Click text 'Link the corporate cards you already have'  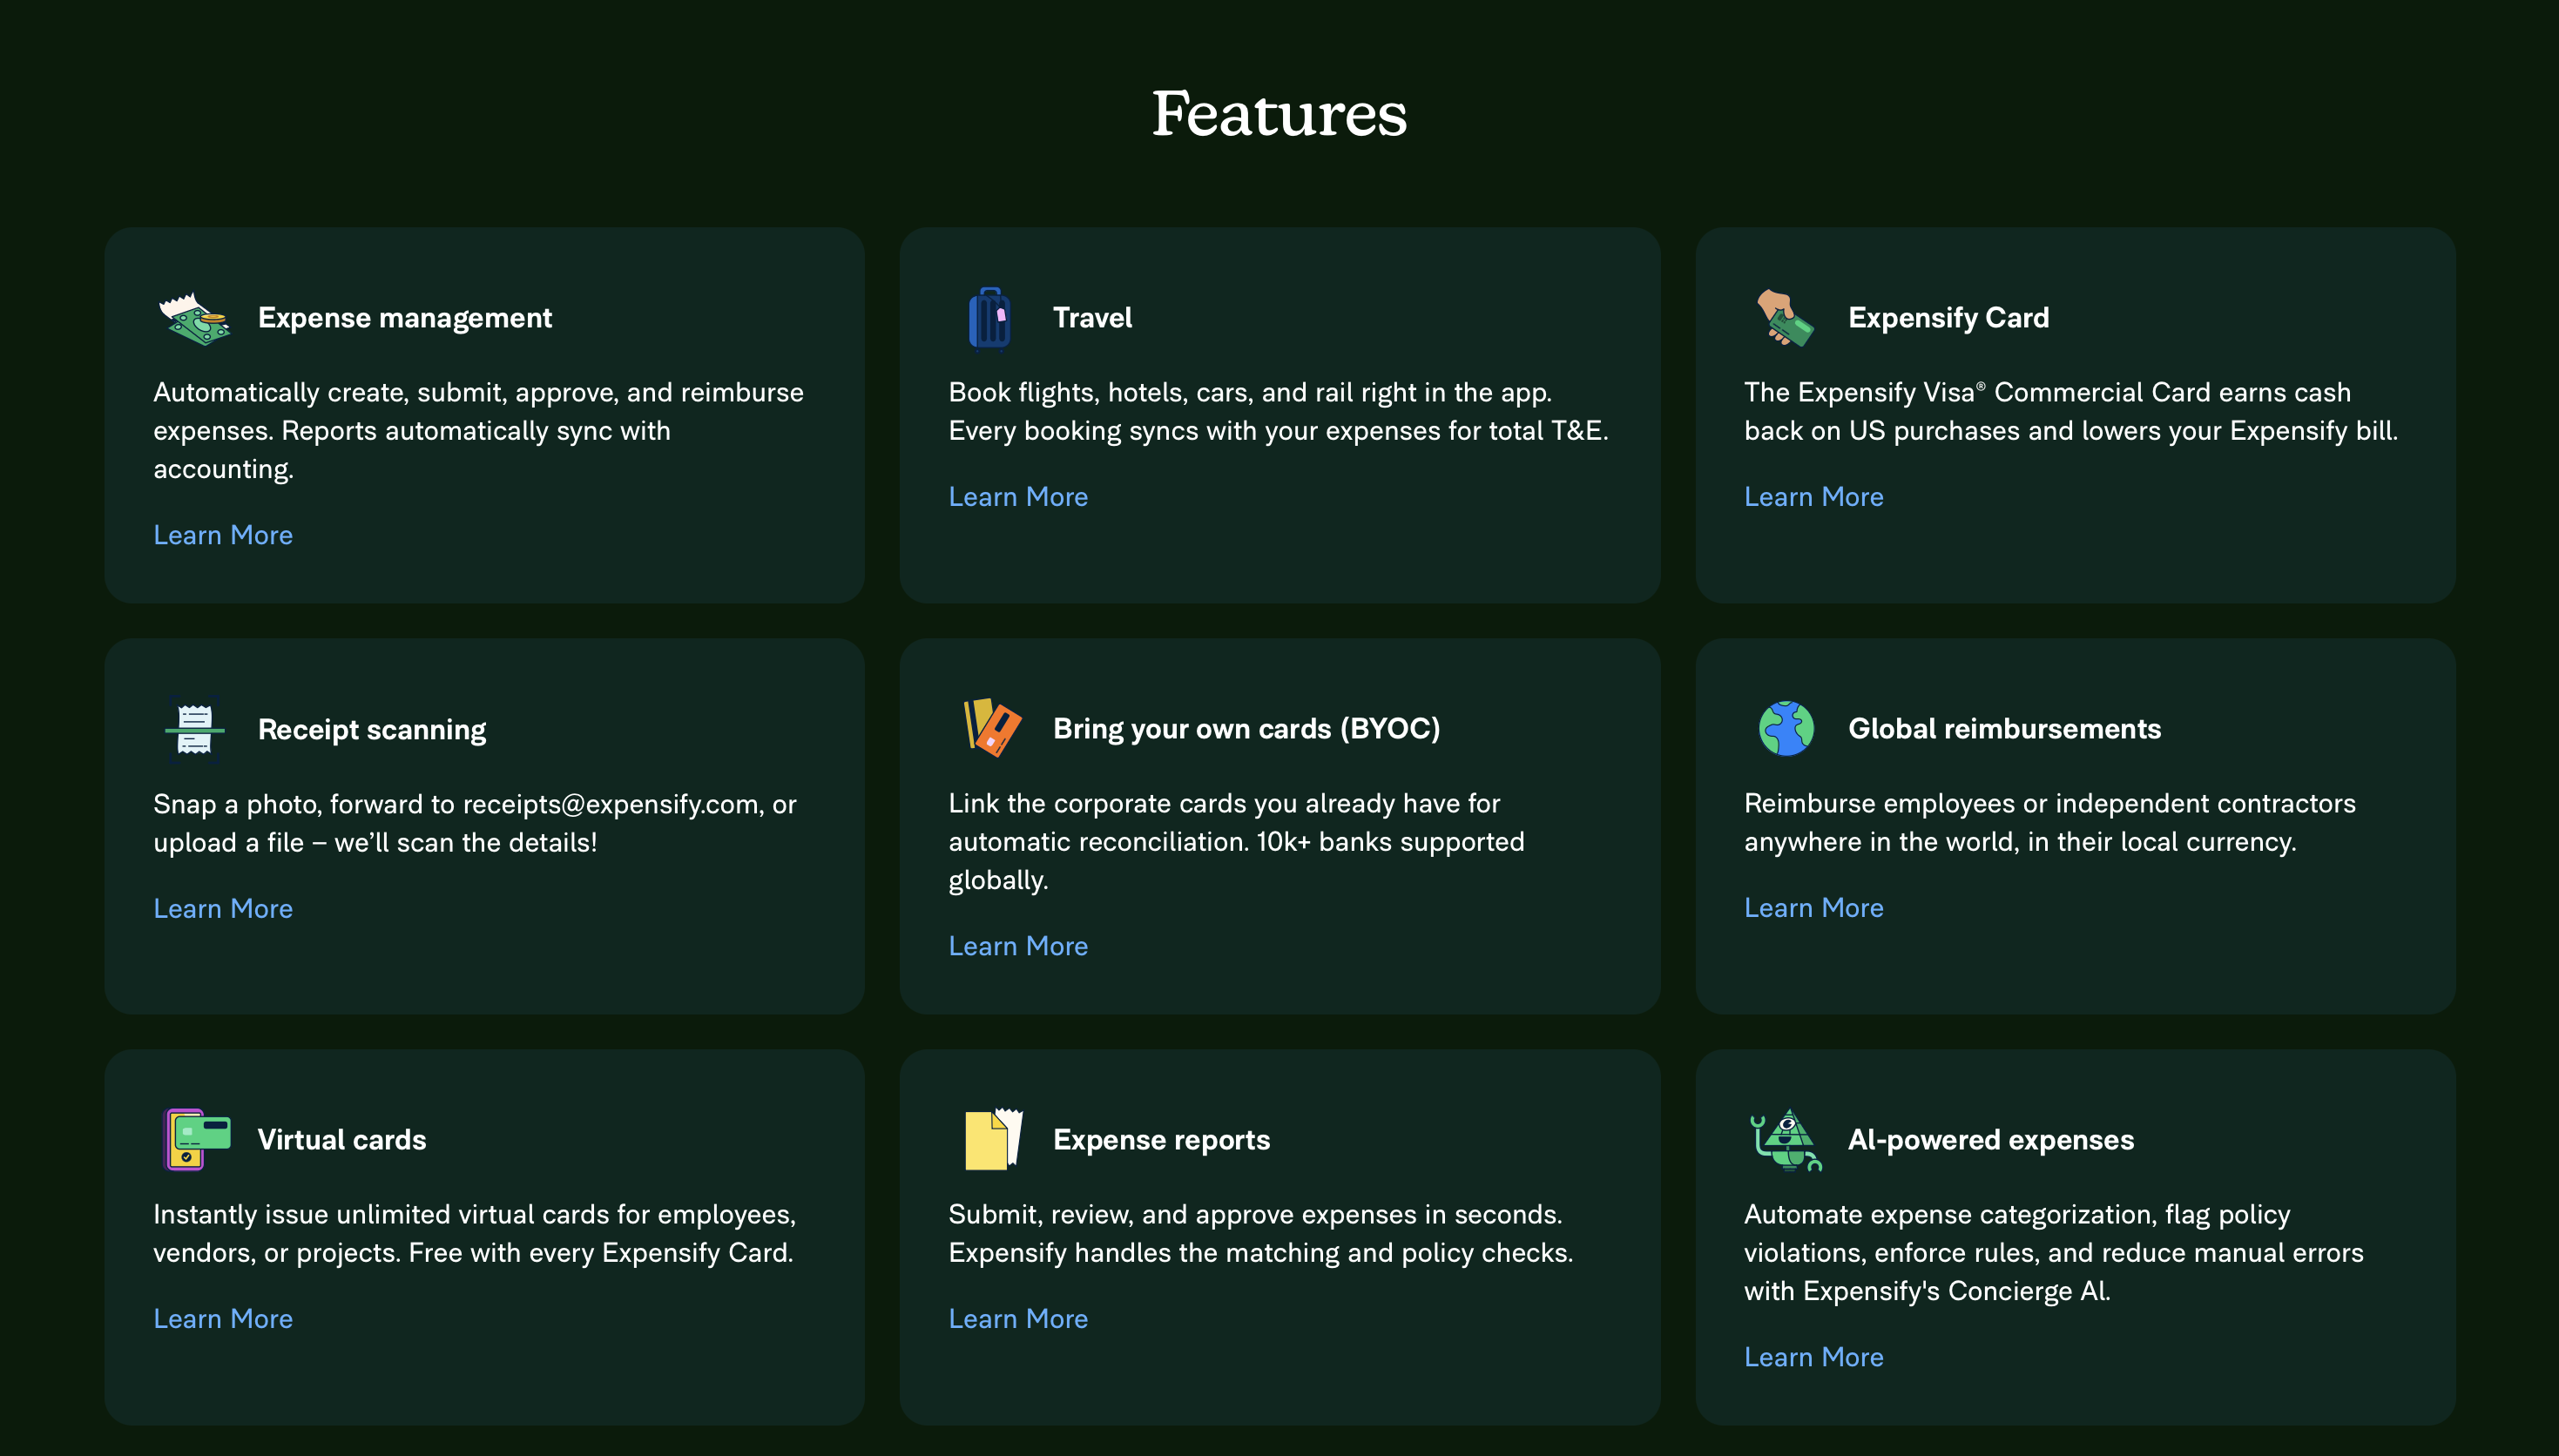coord(1205,804)
